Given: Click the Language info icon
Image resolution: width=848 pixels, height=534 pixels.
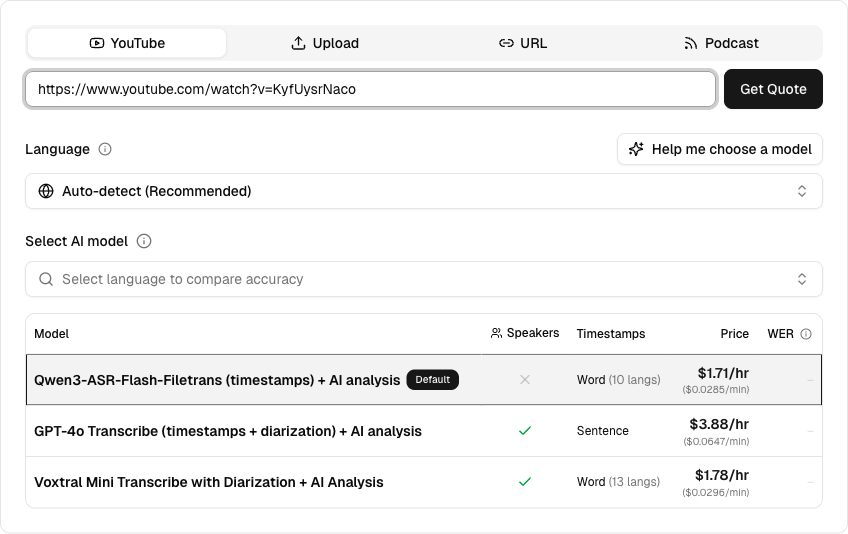Looking at the screenshot, I should coord(105,149).
